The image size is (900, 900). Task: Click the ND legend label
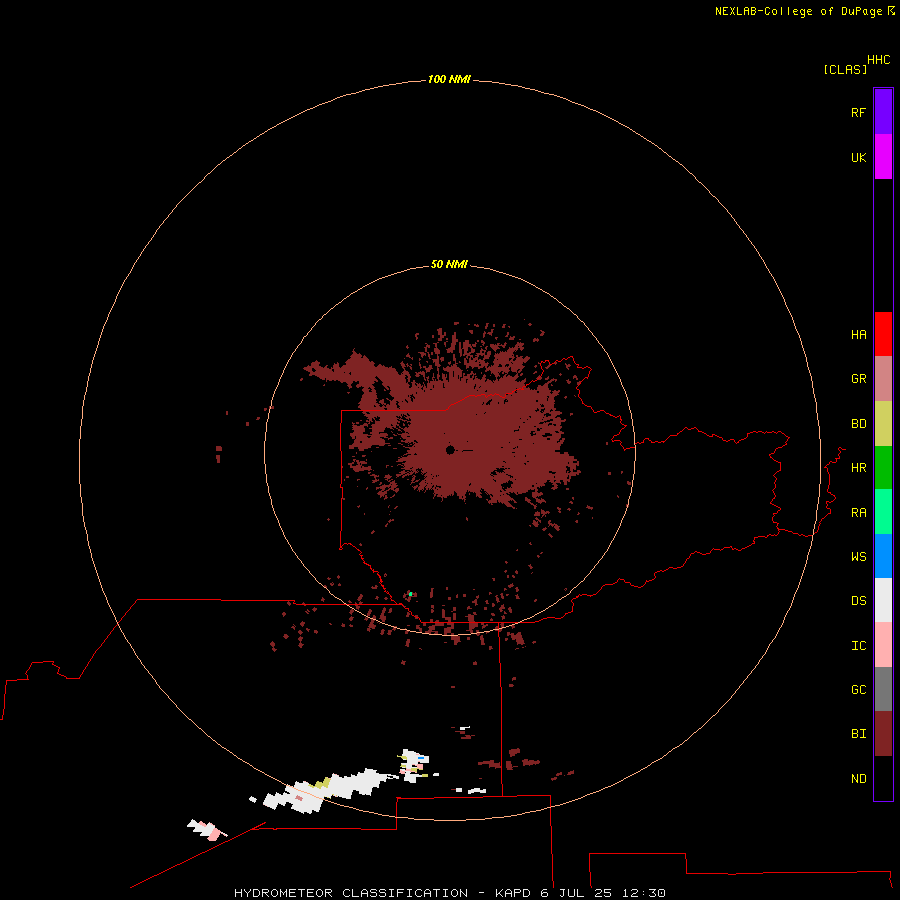pyautogui.click(x=858, y=779)
